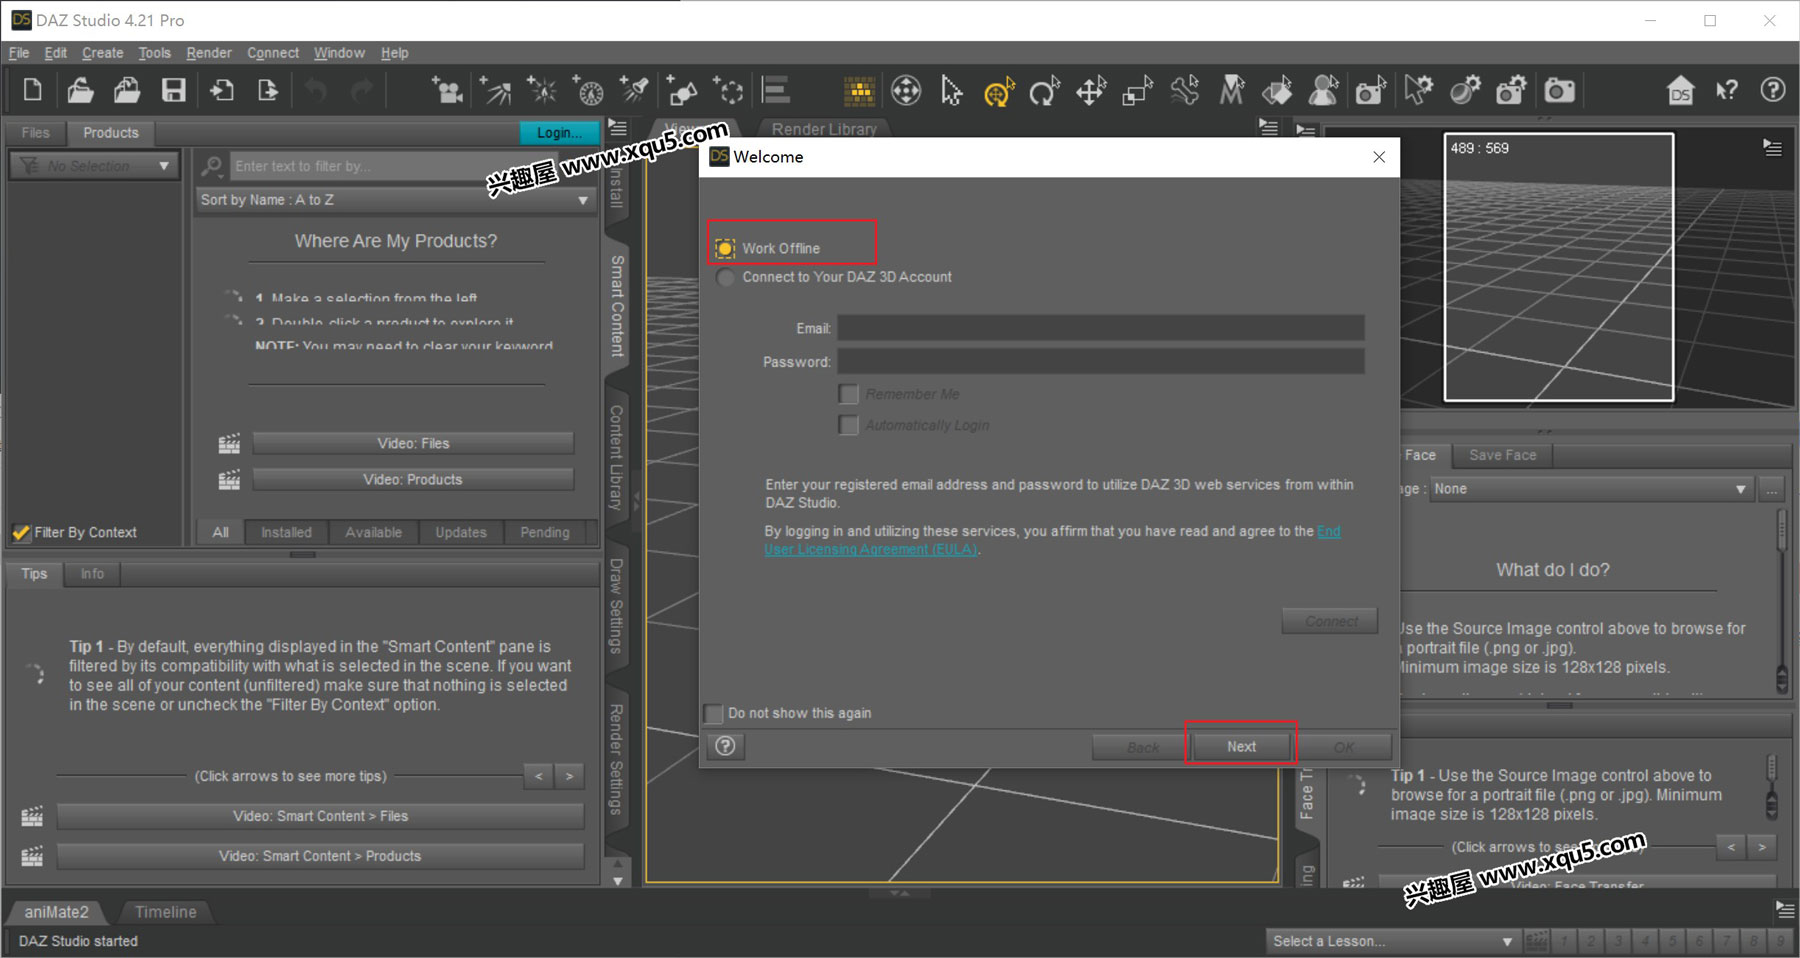Create a new camera from toolbar
Viewport: 1800px width, 958px height.
tap(446, 91)
